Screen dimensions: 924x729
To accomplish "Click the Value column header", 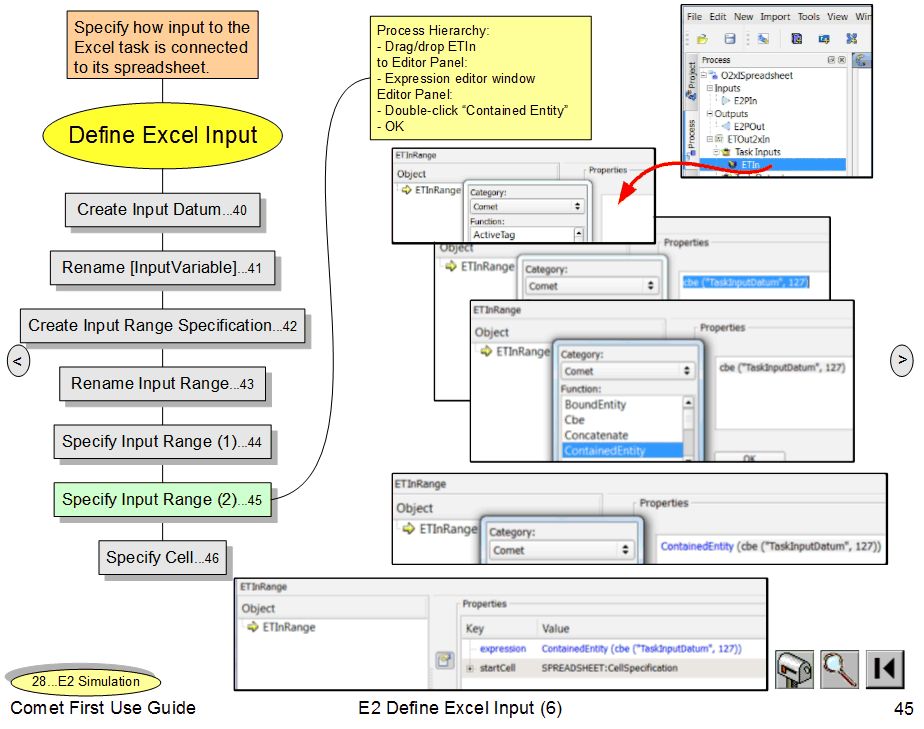I will click(556, 628).
